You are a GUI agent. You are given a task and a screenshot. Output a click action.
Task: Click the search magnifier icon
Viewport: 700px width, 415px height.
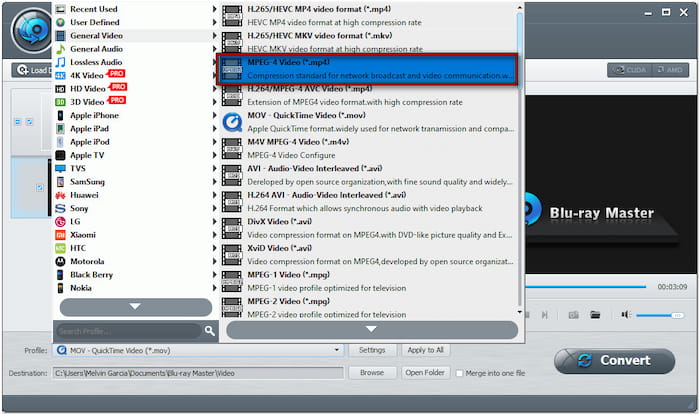tap(210, 330)
